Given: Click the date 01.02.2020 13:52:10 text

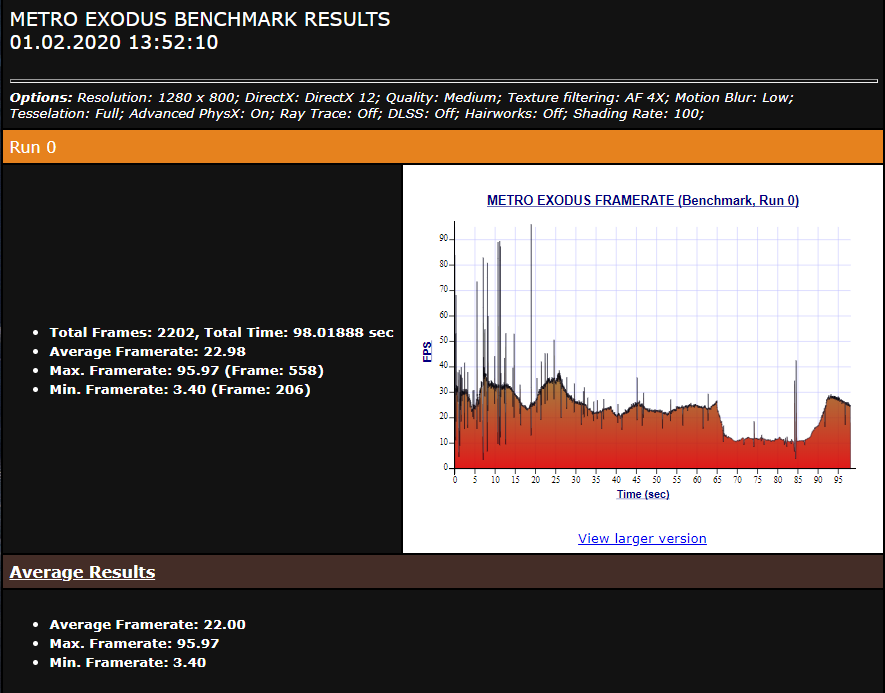Looking at the screenshot, I should click(114, 42).
